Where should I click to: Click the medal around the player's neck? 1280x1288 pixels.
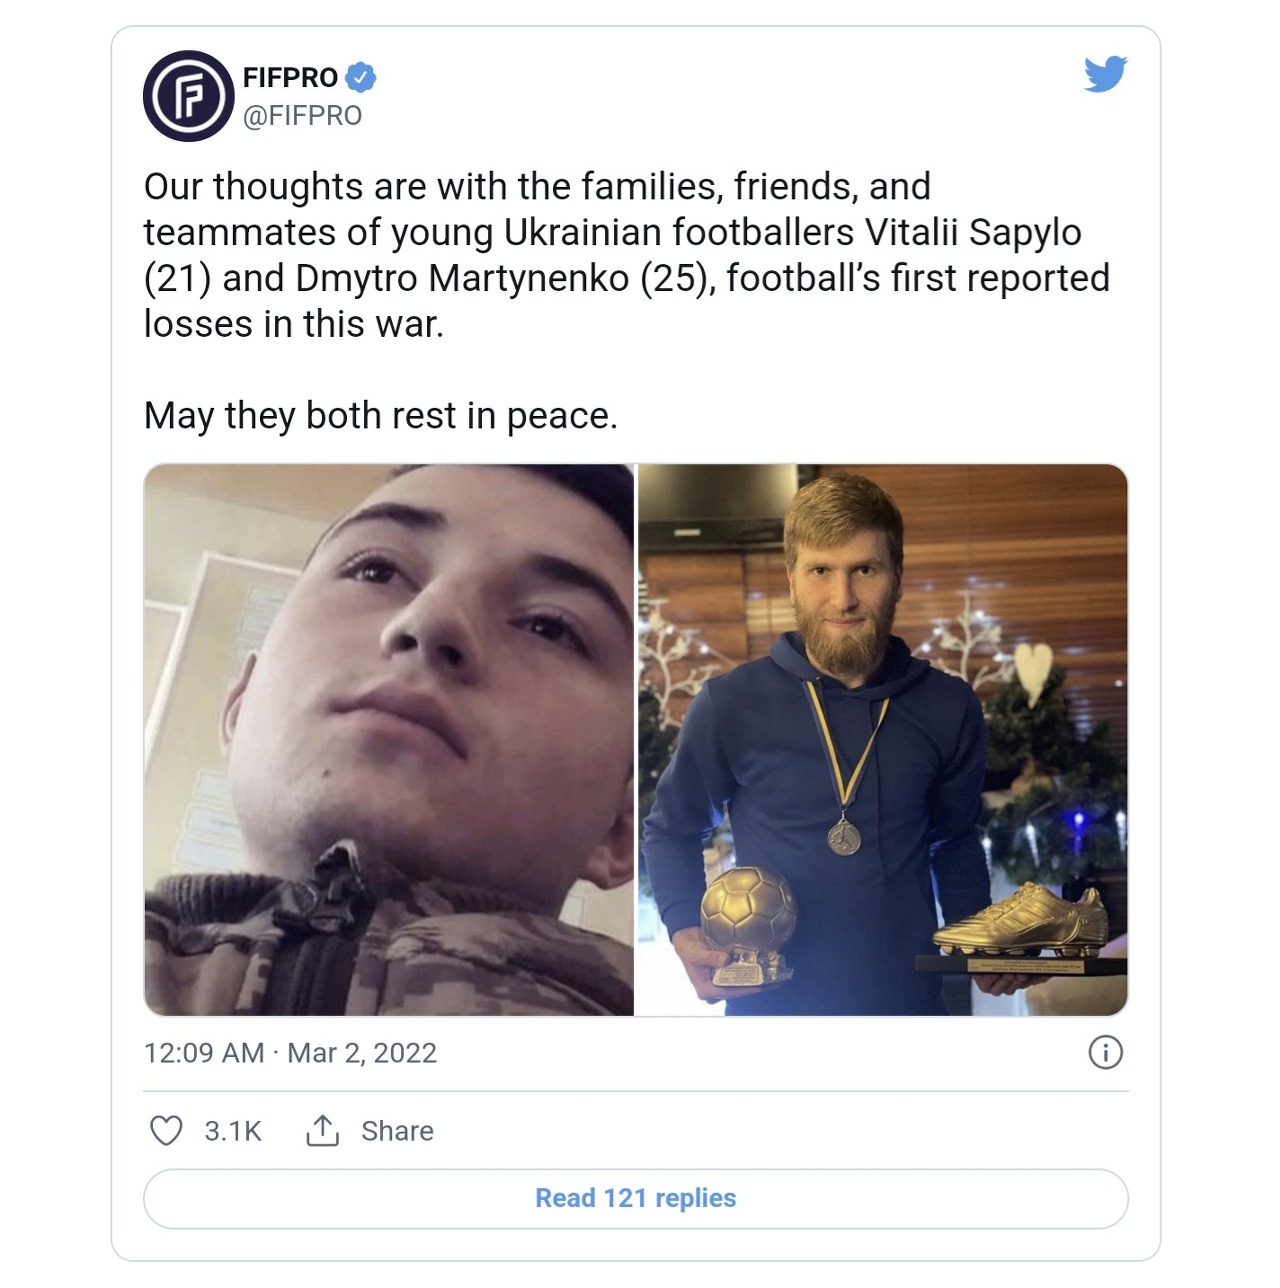tap(845, 836)
